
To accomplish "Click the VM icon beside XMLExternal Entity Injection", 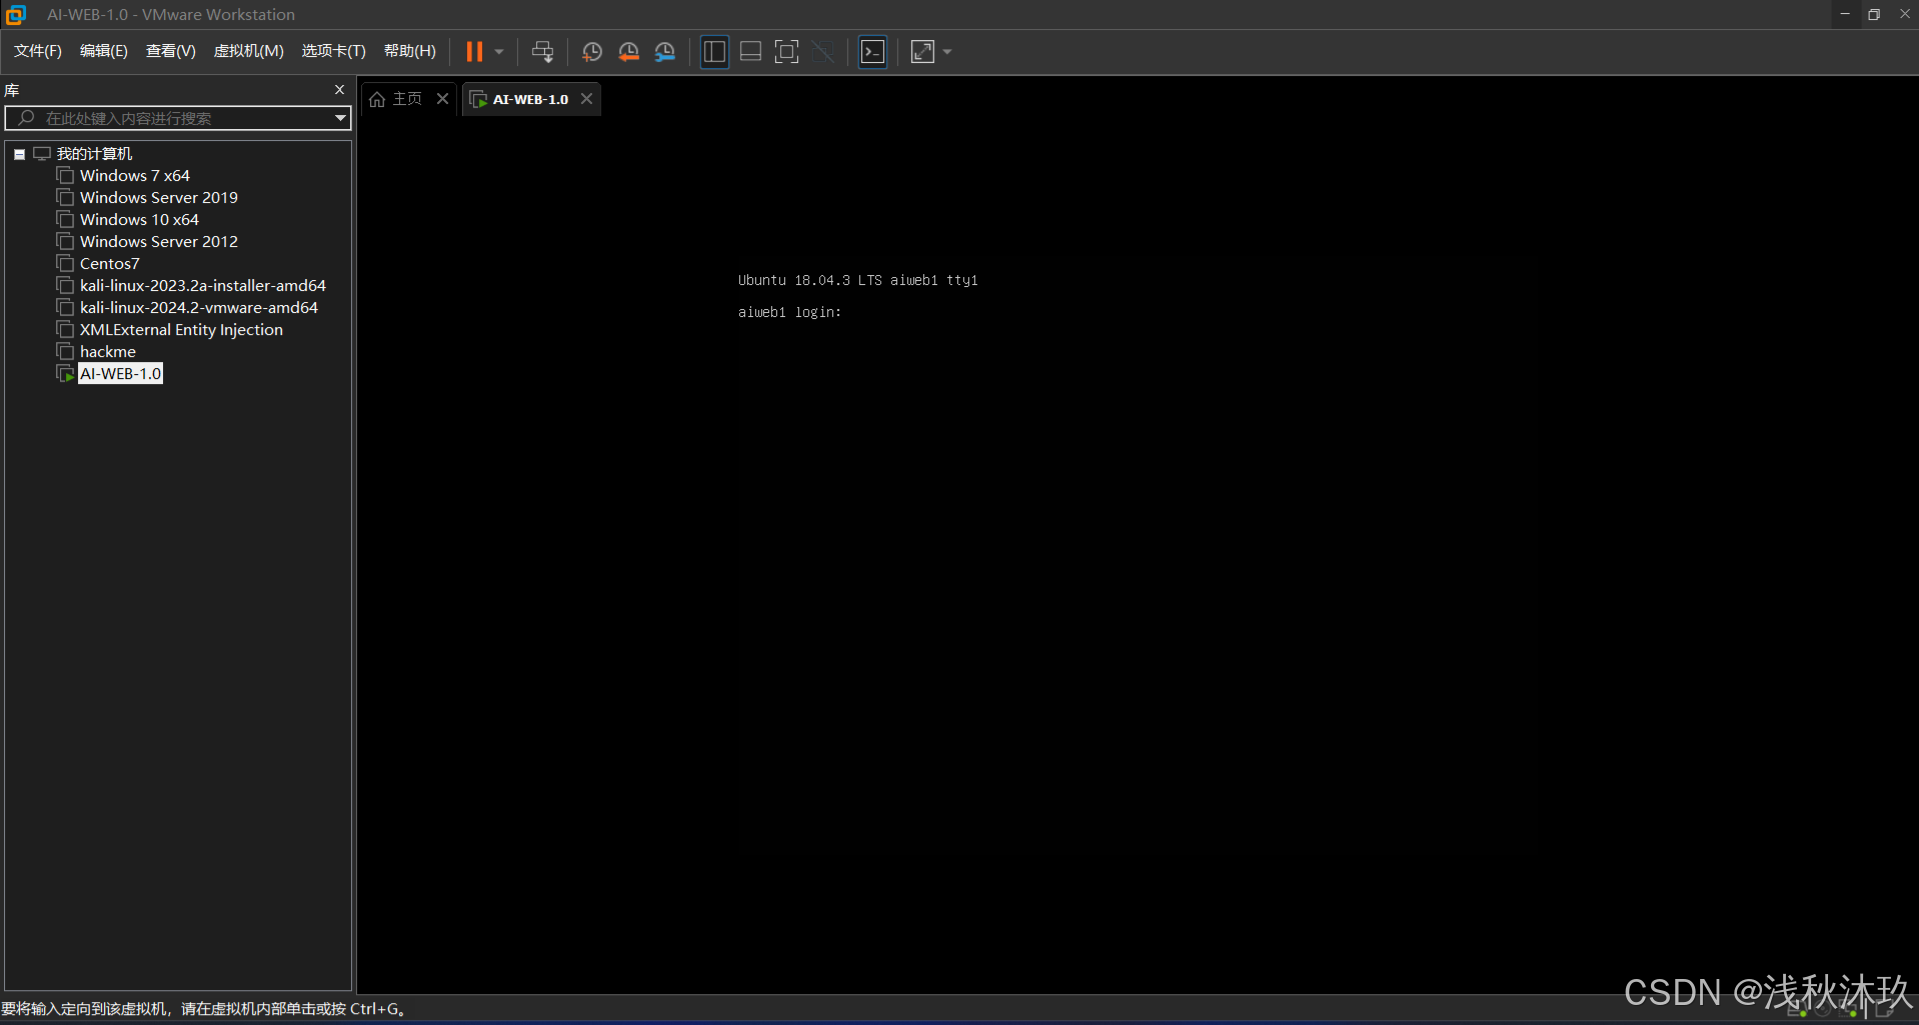I will (66, 330).
